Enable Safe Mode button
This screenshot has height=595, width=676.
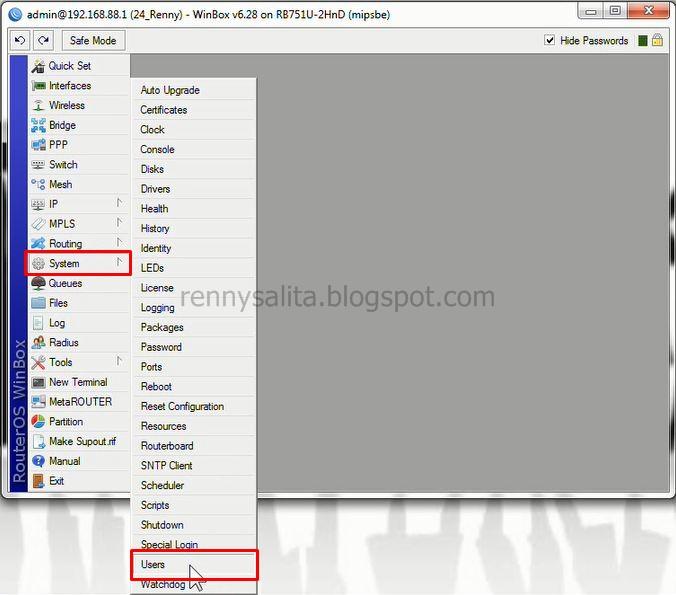(93, 41)
